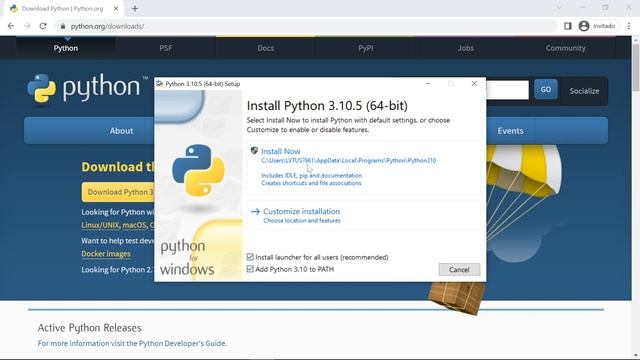Click the 'Choose location and features' text
The width and height of the screenshot is (640, 360).
(x=302, y=220)
